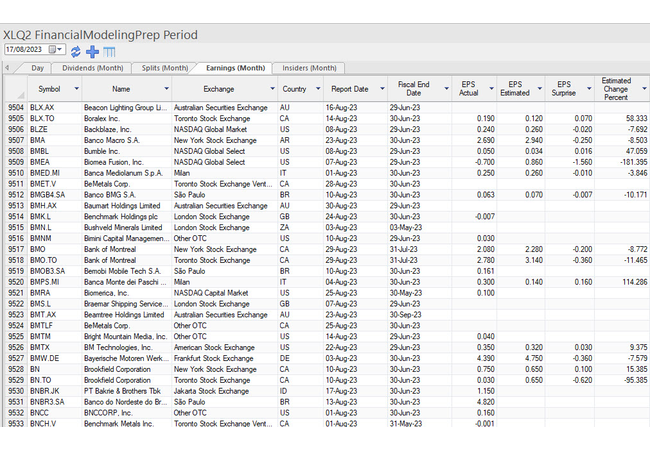The width and height of the screenshot is (650, 450).
Task: Open the Fiscal End Date filter dropdown
Action: coord(446,89)
